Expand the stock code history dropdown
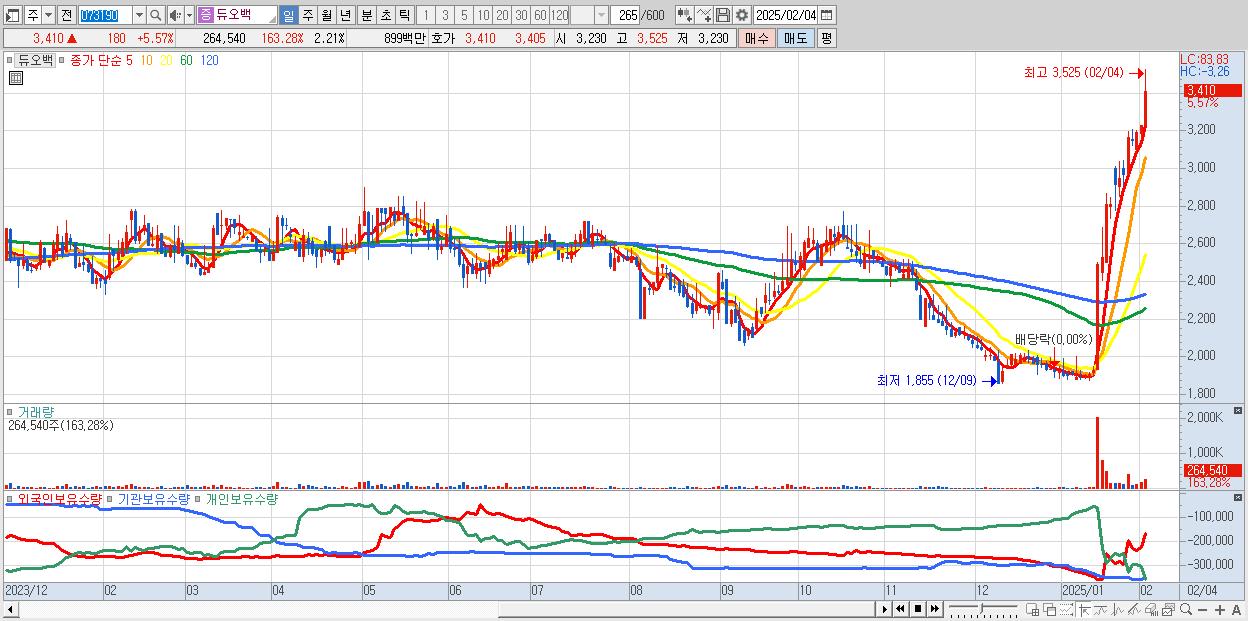 [139, 15]
